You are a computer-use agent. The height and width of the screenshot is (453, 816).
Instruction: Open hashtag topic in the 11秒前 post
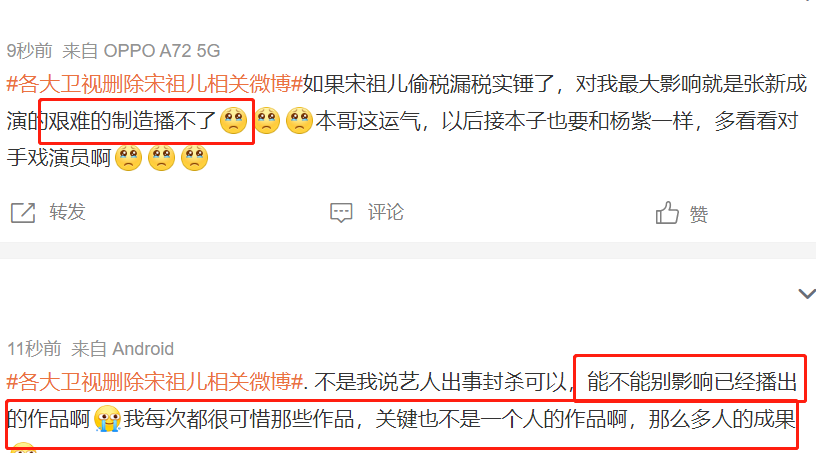155,382
